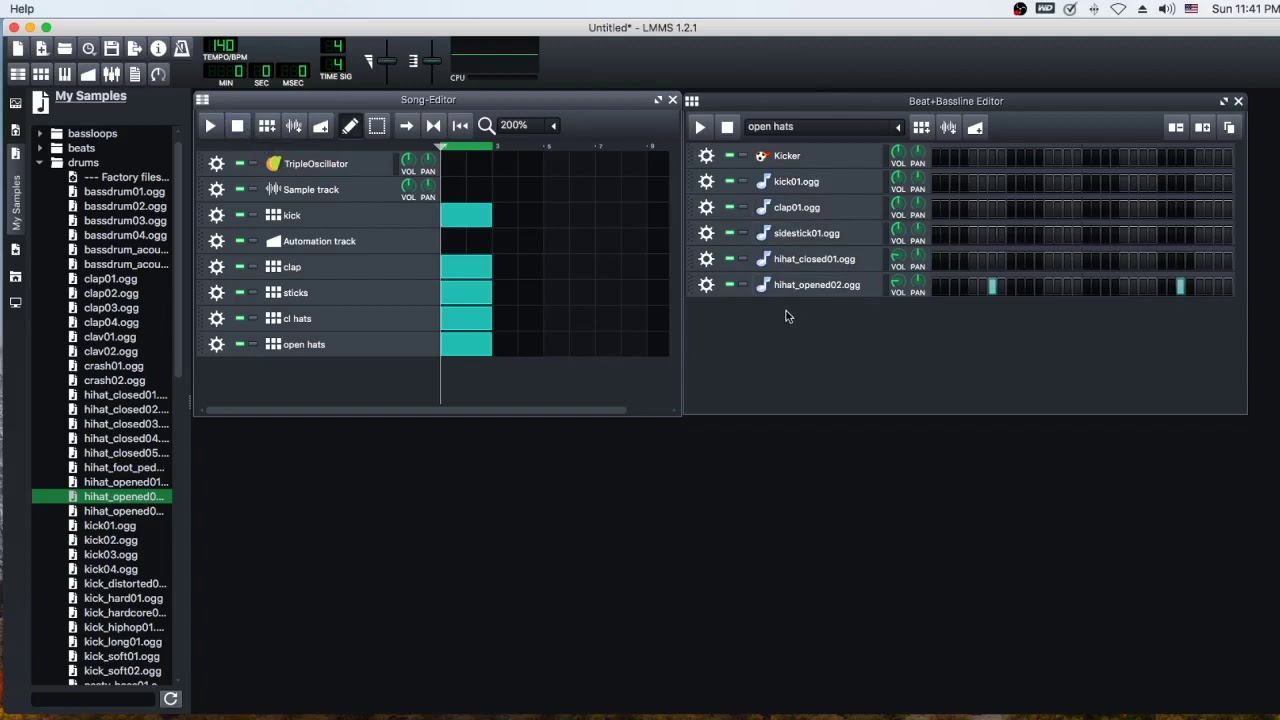Open the Help menu
This screenshot has width=1280, height=720.
pyautogui.click(x=22, y=9)
